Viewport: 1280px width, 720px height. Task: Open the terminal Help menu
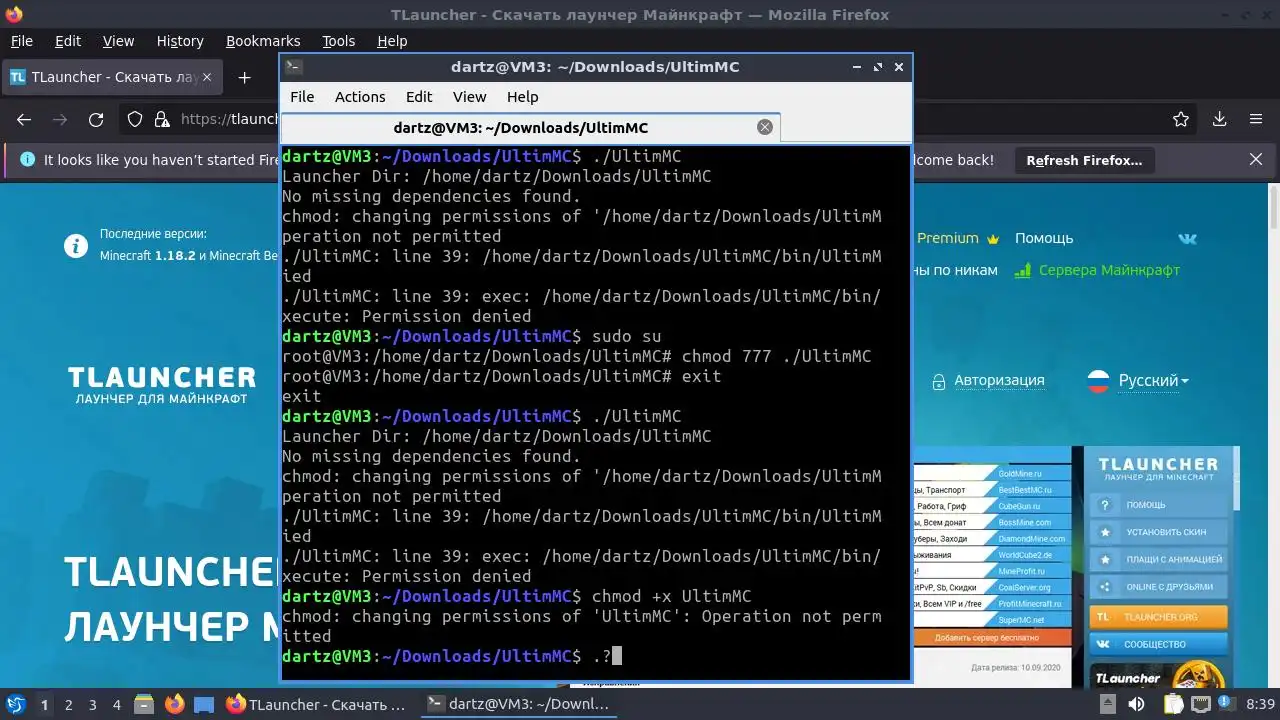coord(522,97)
